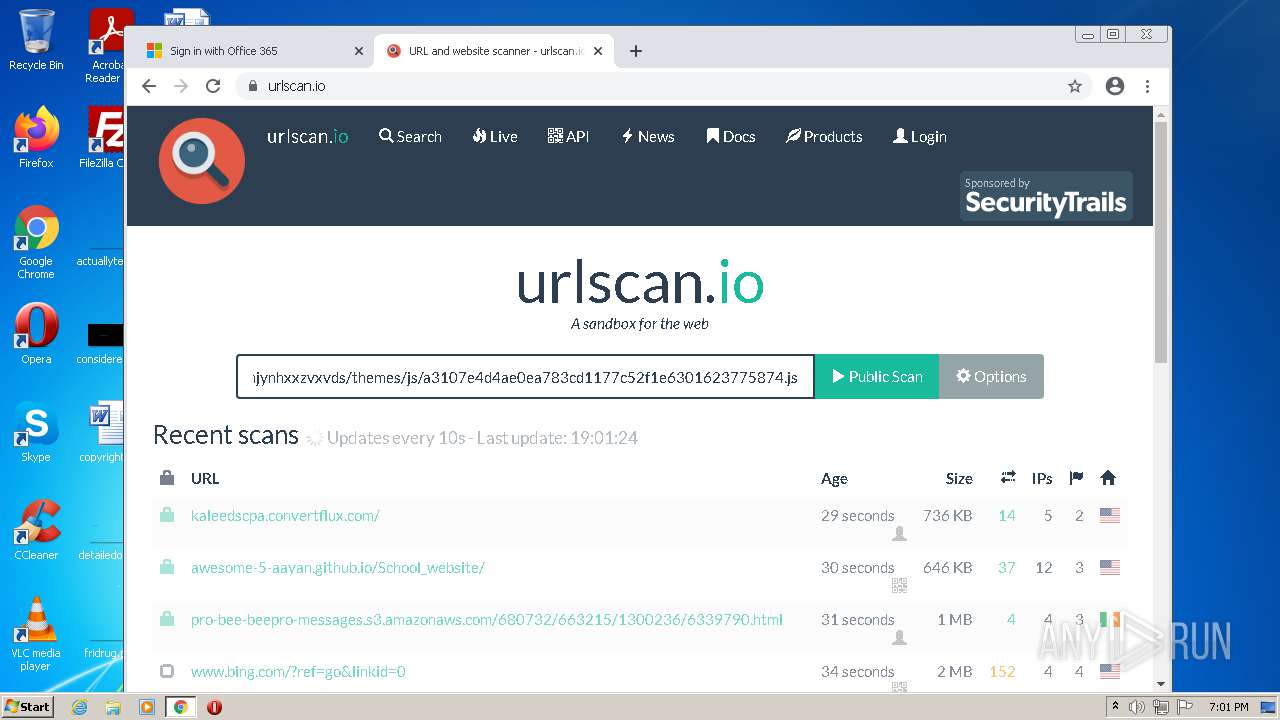Click the Chrome back button
The height and width of the screenshot is (720, 1280).
(149, 86)
